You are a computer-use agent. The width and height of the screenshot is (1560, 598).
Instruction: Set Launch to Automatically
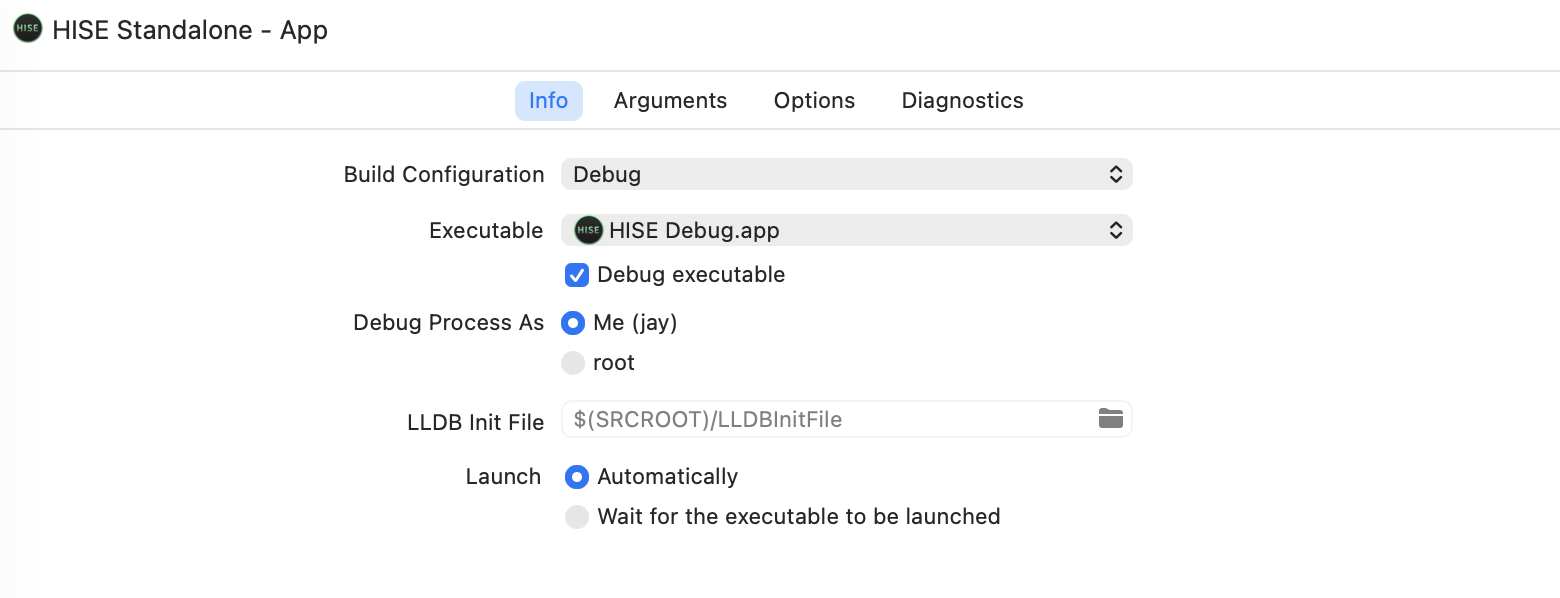[576, 477]
